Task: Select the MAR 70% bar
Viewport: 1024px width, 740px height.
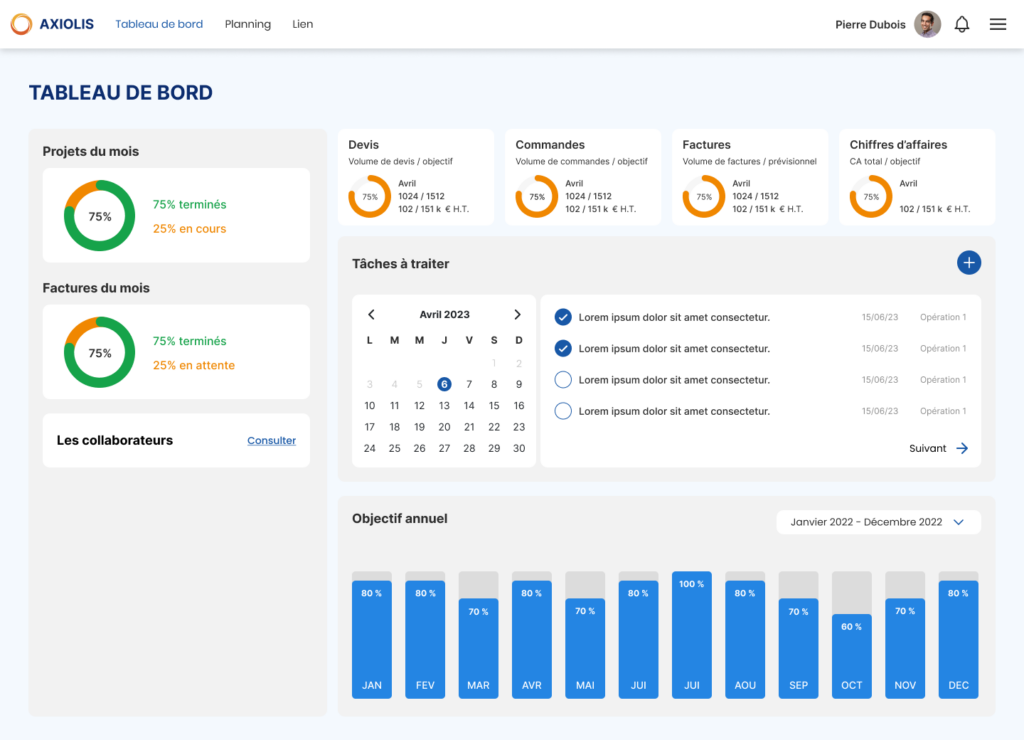Action: 478,648
